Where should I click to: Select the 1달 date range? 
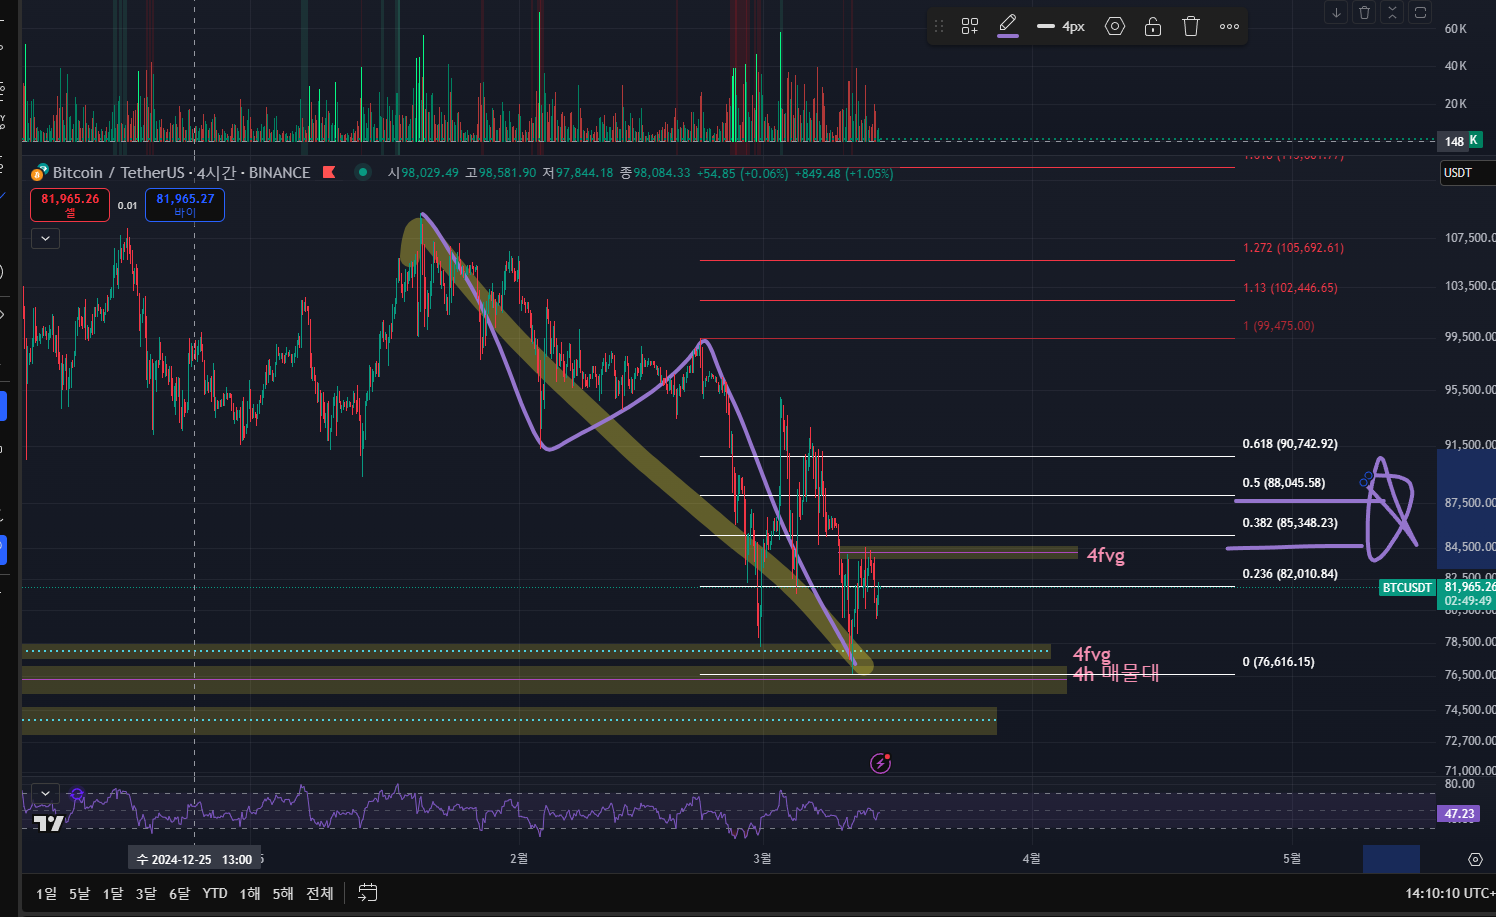pos(113,893)
